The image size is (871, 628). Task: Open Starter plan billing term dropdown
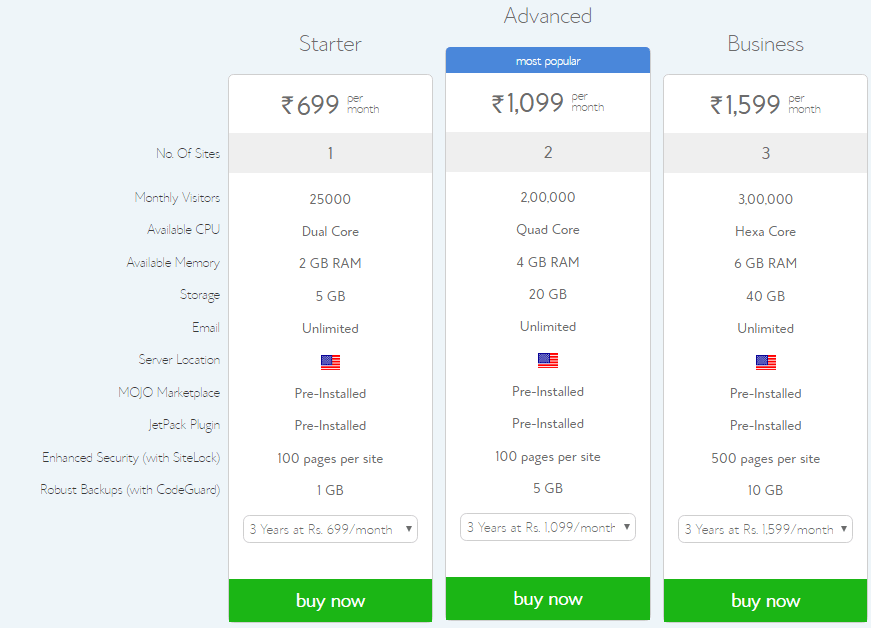click(x=330, y=529)
